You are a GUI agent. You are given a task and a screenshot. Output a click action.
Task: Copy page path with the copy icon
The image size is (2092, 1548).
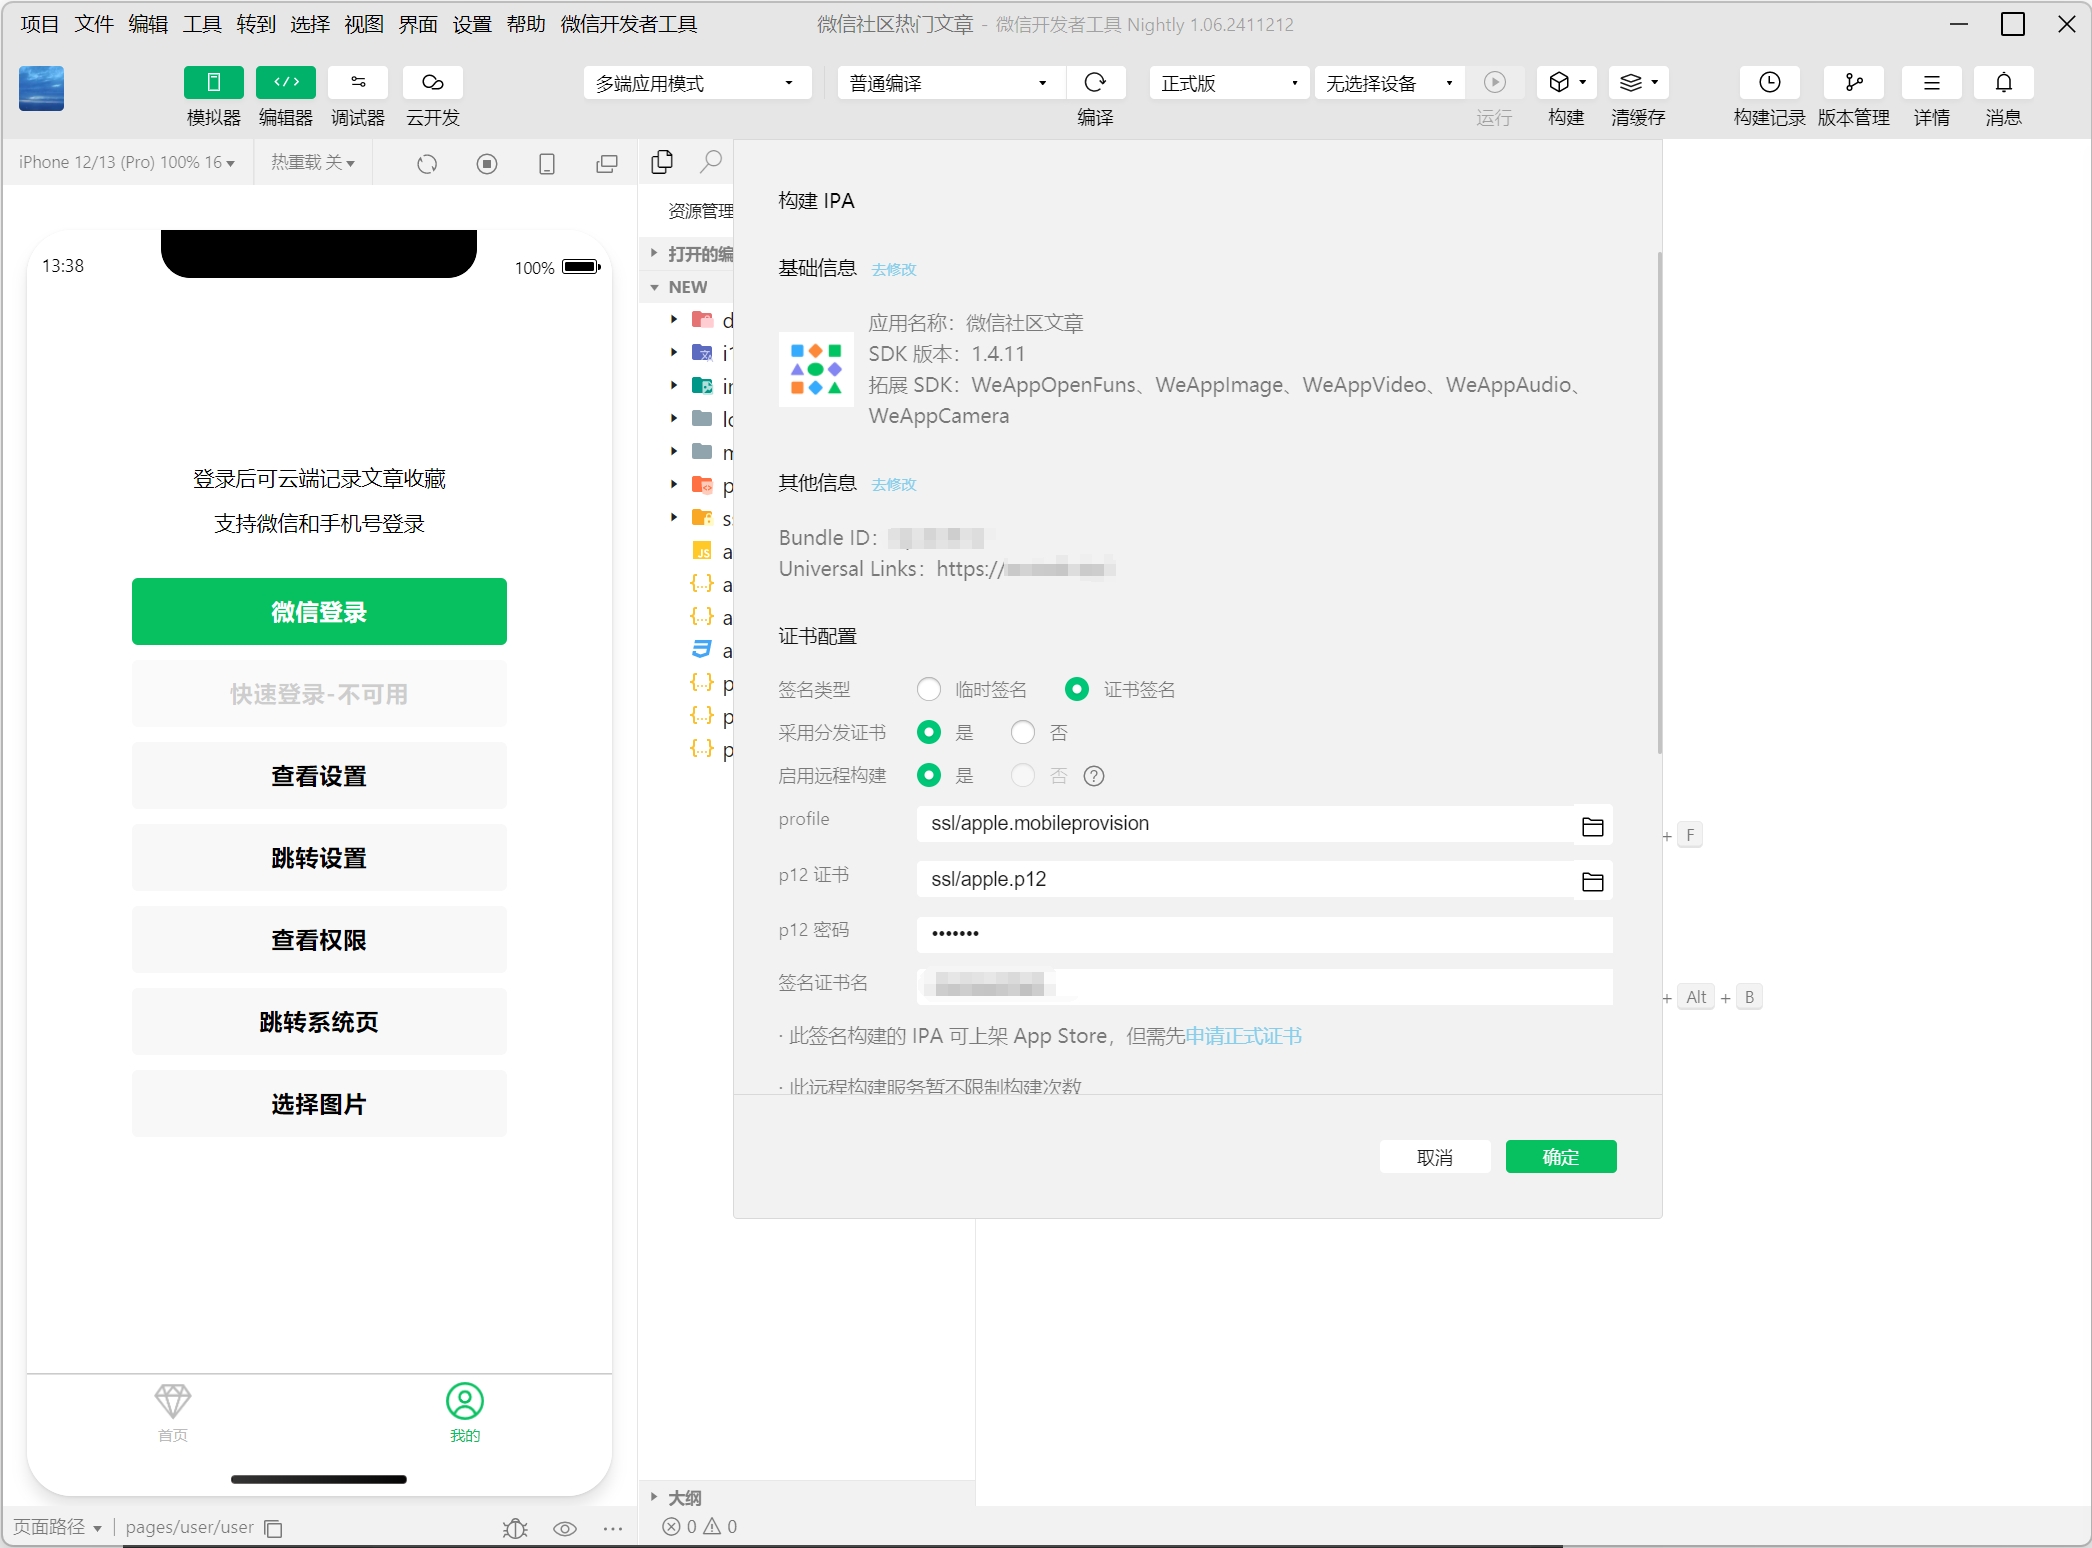coord(273,1528)
